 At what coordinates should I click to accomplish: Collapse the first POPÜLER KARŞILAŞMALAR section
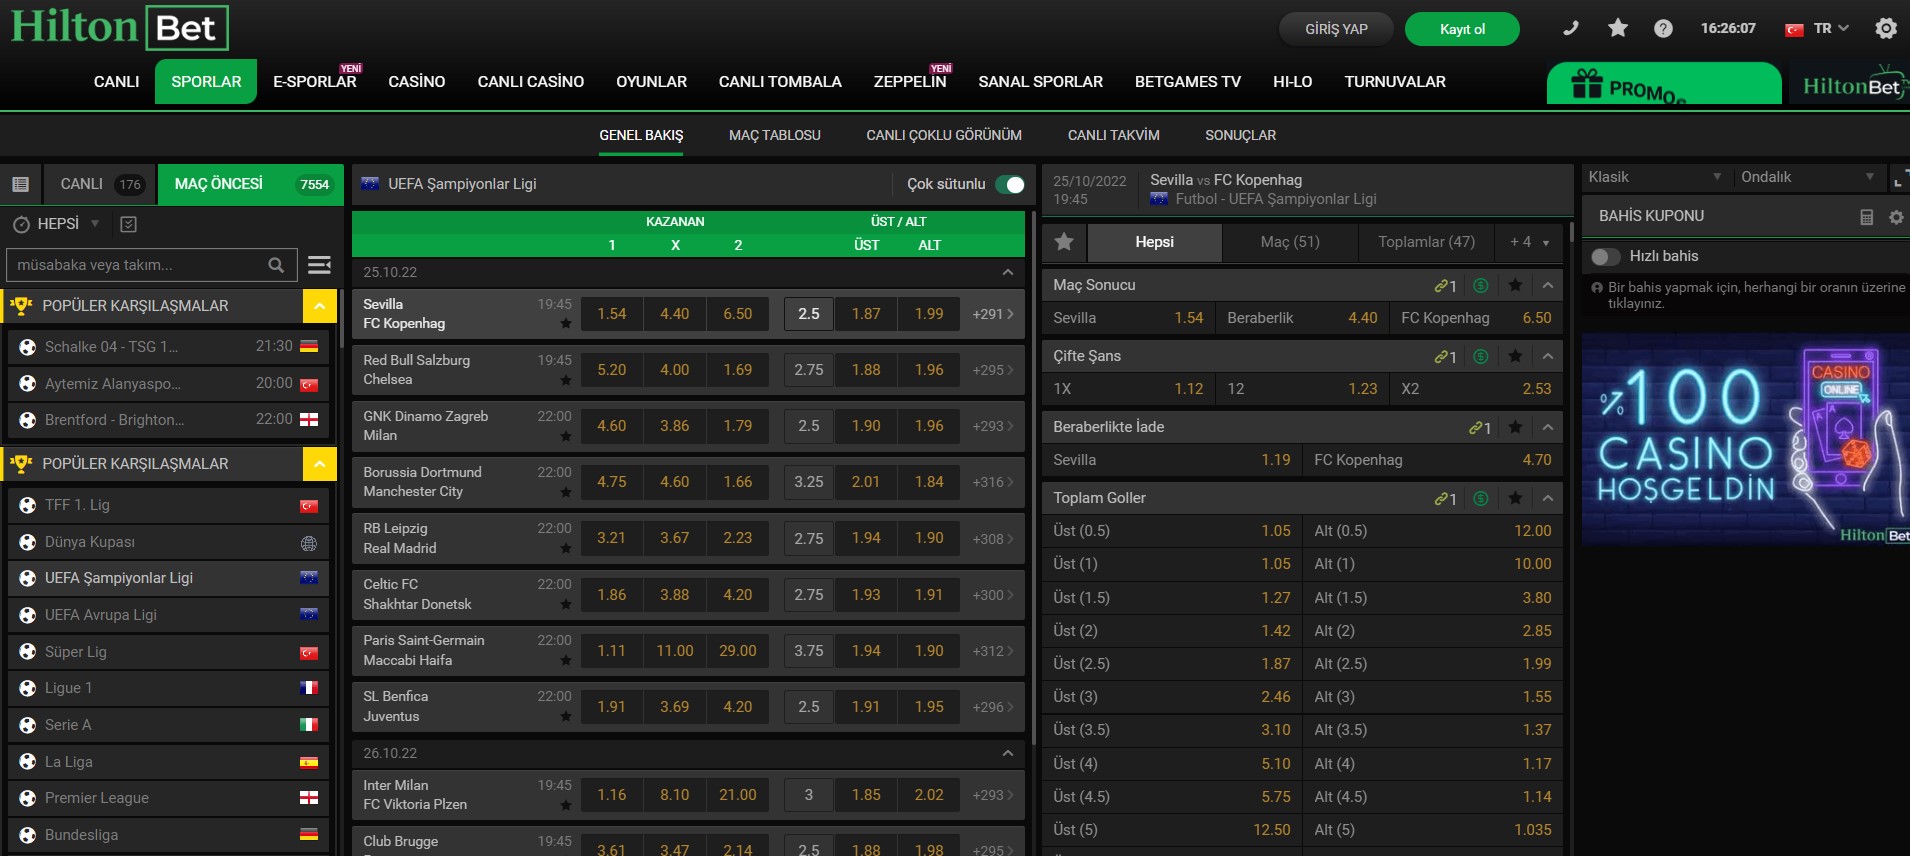point(319,306)
